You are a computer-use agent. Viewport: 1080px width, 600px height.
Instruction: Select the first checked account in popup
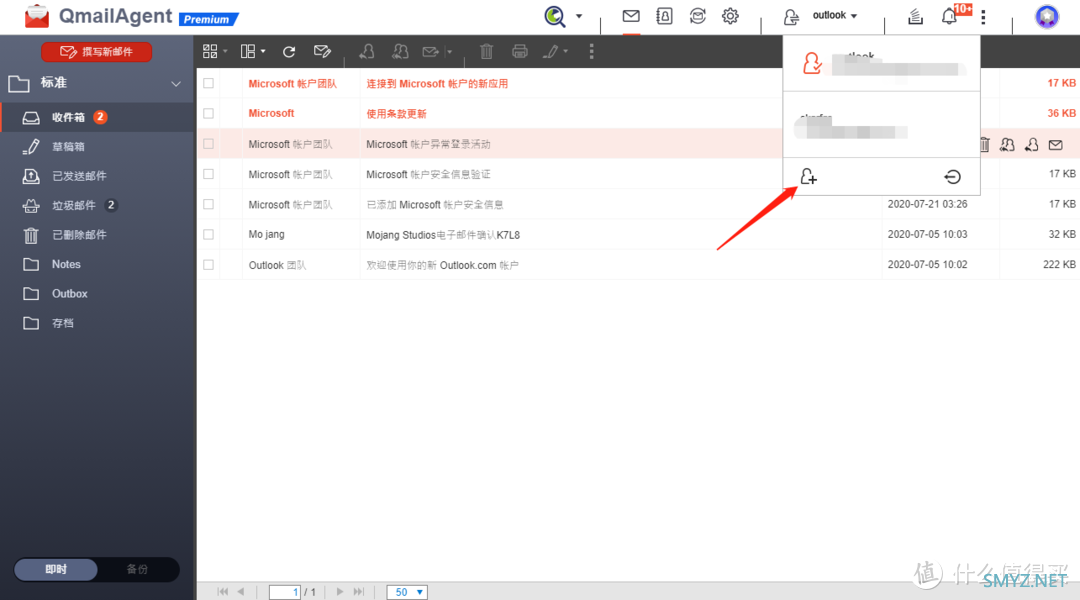coord(882,64)
